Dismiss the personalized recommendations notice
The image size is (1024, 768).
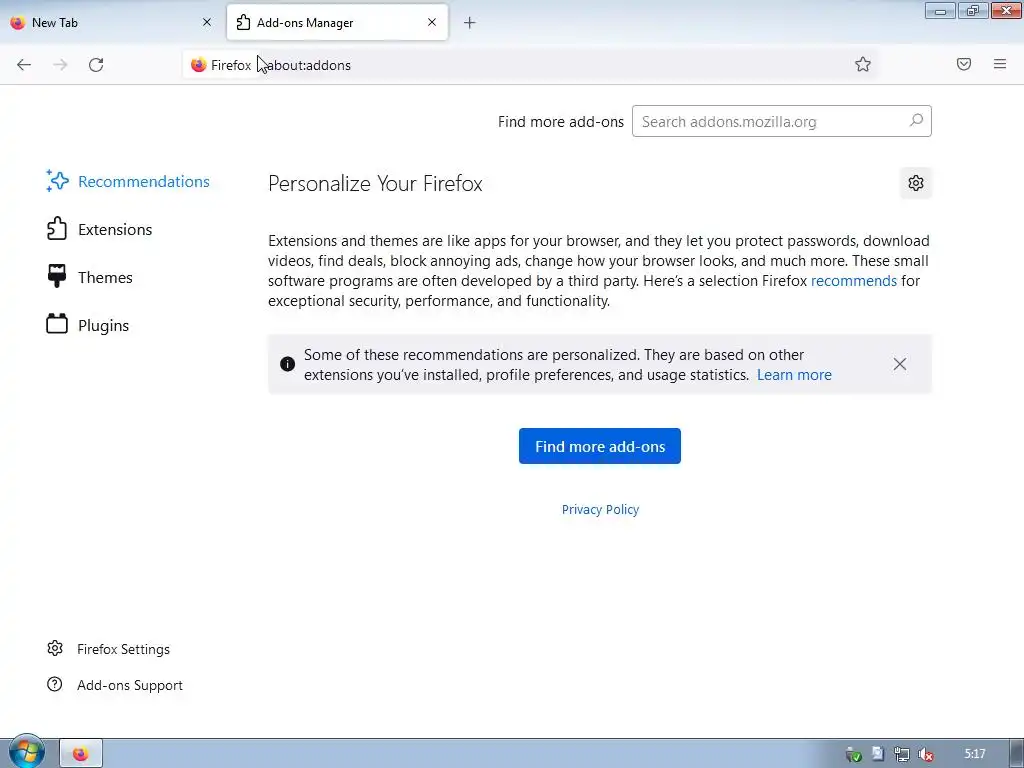click(x=900, y=364)
